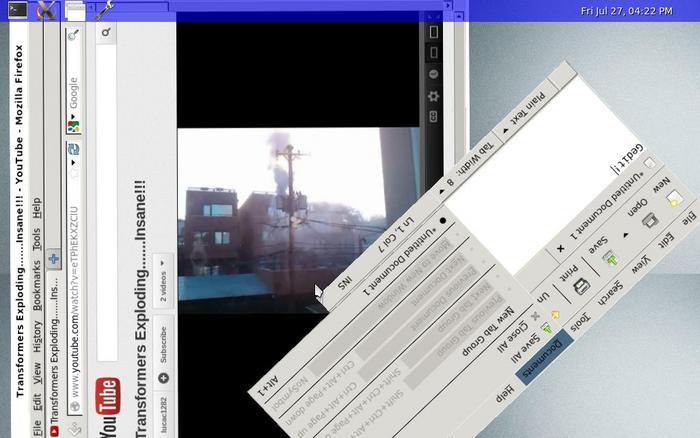Click the search magnifier in Google search box
The image size is (700, 438).
[73, 35]
